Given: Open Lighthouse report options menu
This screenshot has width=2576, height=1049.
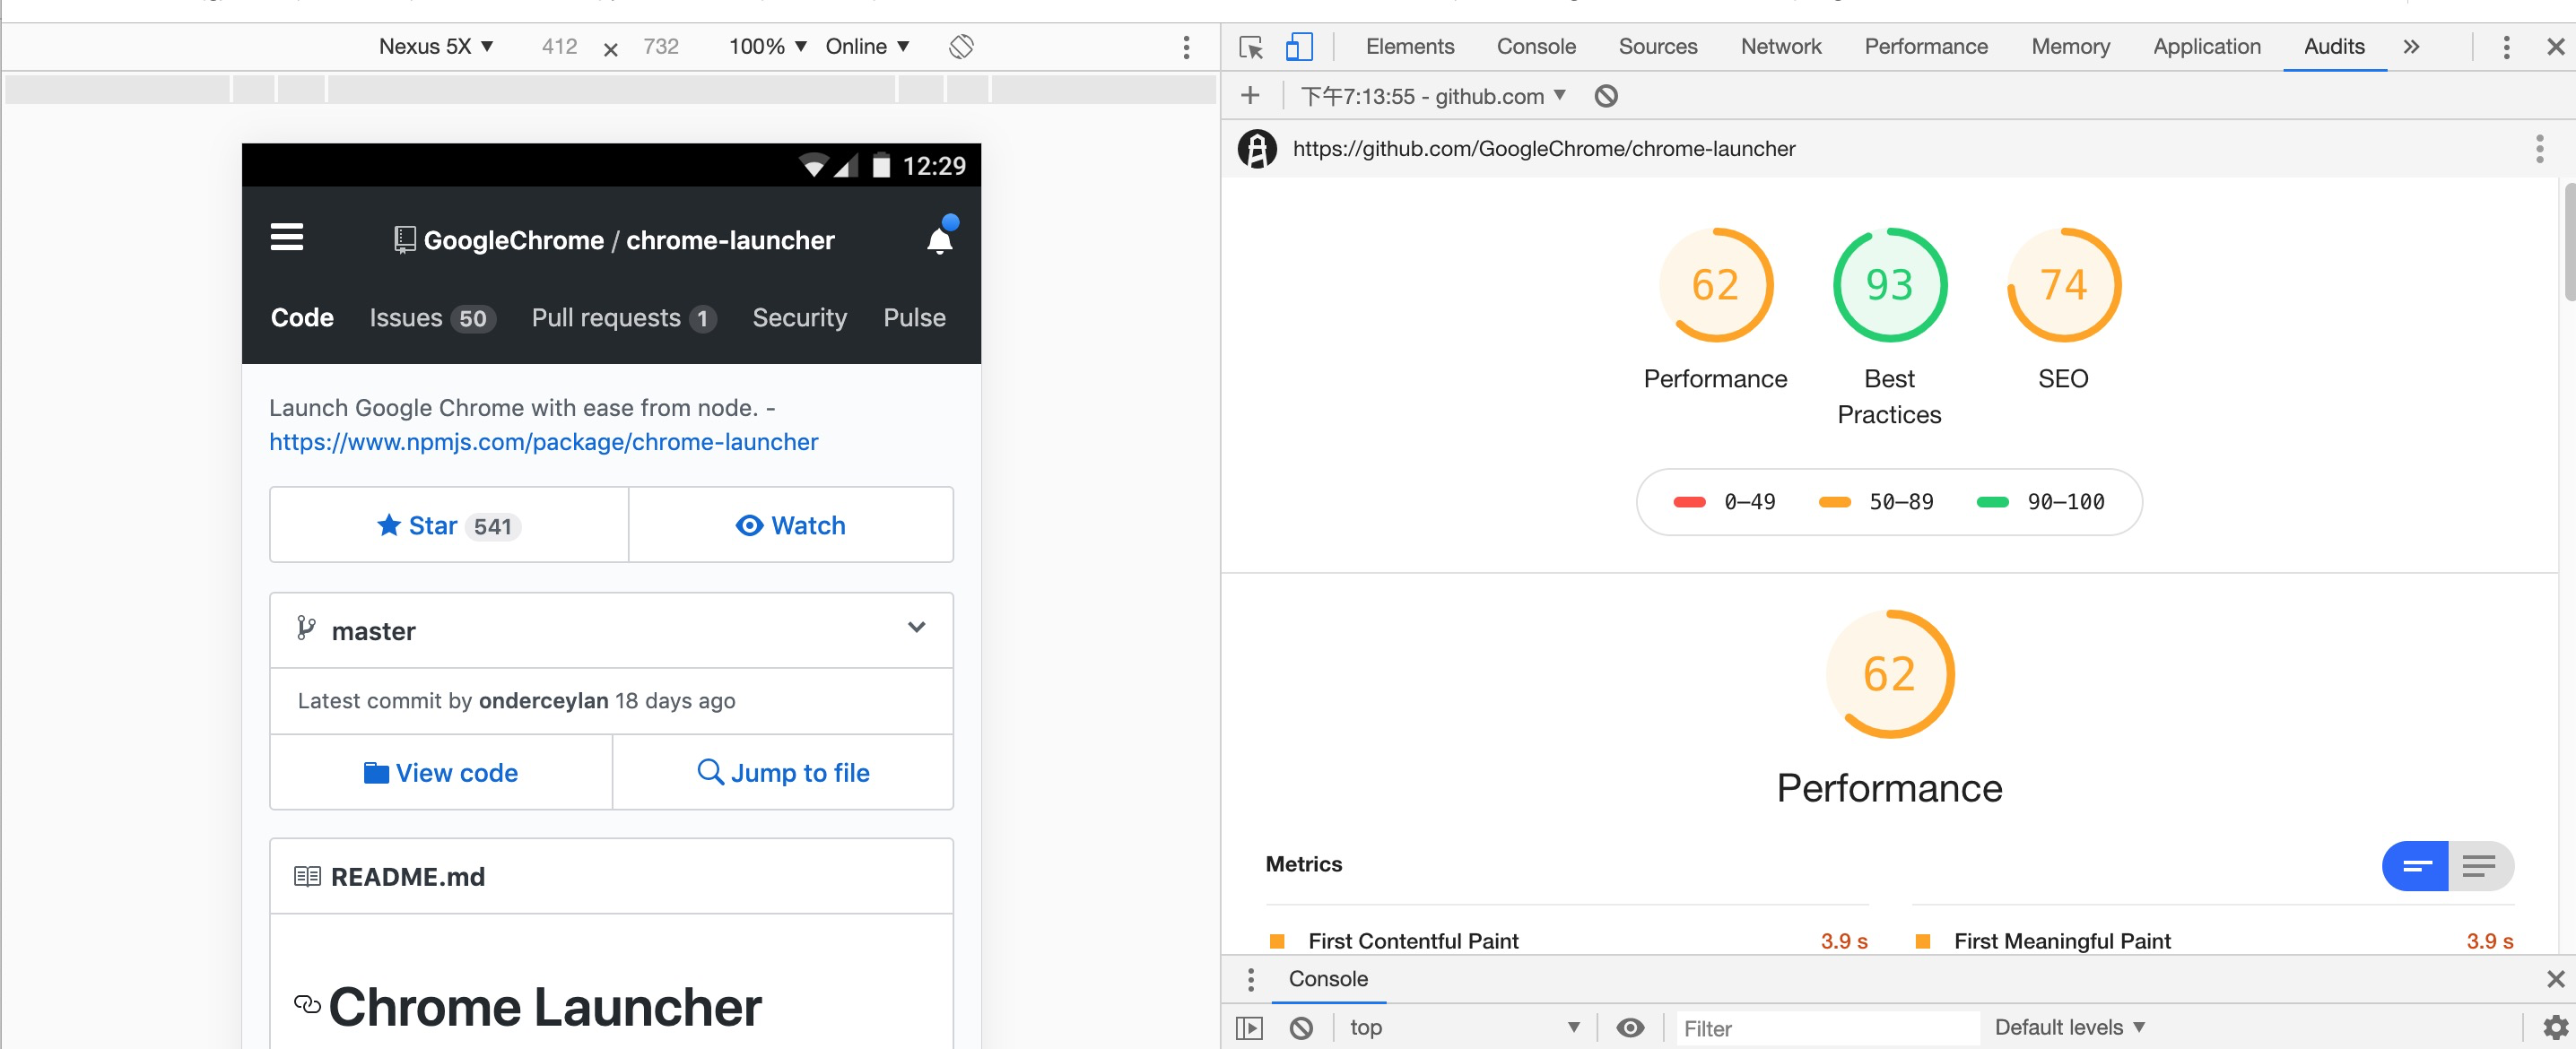Looking at the screenshot, I should click(2539, 149).
